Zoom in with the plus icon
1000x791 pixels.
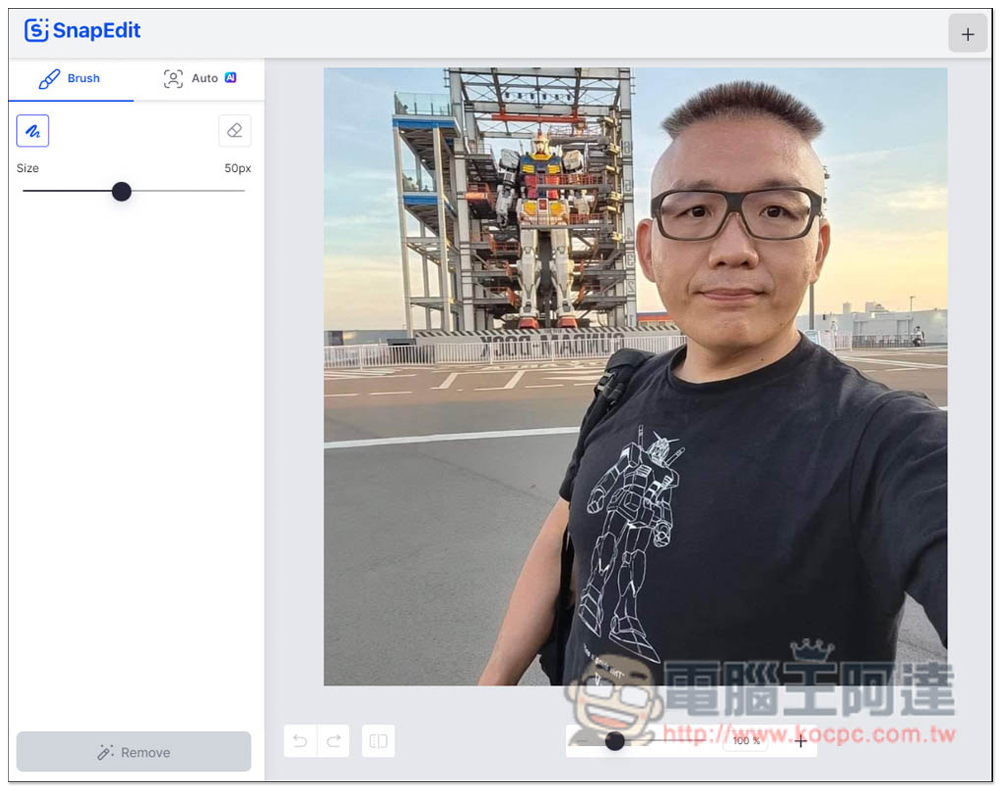(801, 741)
